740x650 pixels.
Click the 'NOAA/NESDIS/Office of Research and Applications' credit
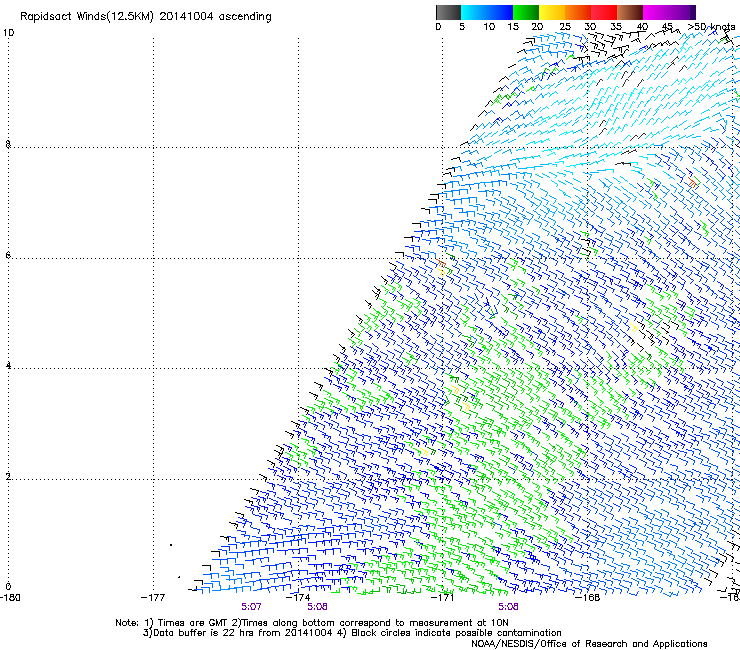coord(589,644)
